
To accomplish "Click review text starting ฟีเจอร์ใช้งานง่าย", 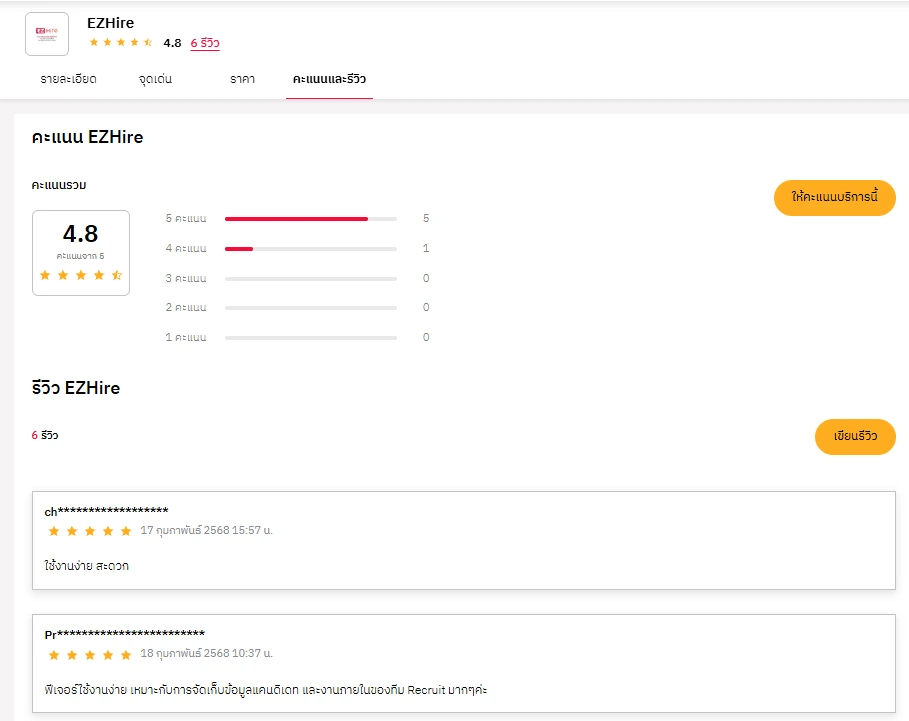I will click(266, 690).
